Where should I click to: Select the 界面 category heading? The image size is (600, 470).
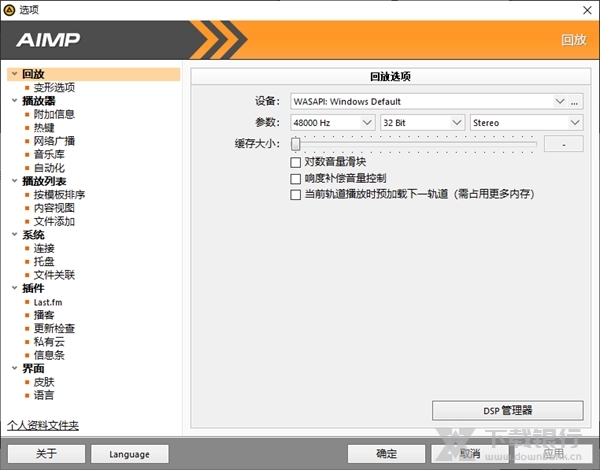click(x=33, y=369)
